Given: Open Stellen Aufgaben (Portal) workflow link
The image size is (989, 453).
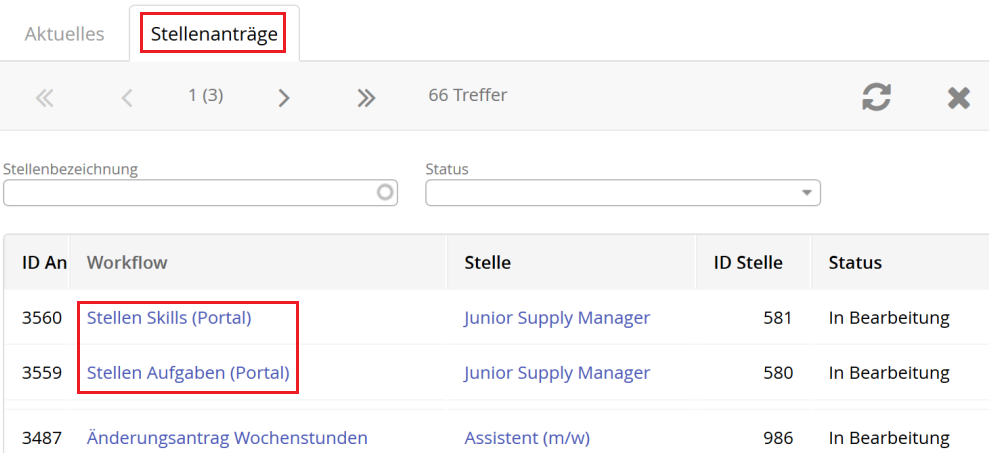Looking at the screenshot, I should point(188,373).
